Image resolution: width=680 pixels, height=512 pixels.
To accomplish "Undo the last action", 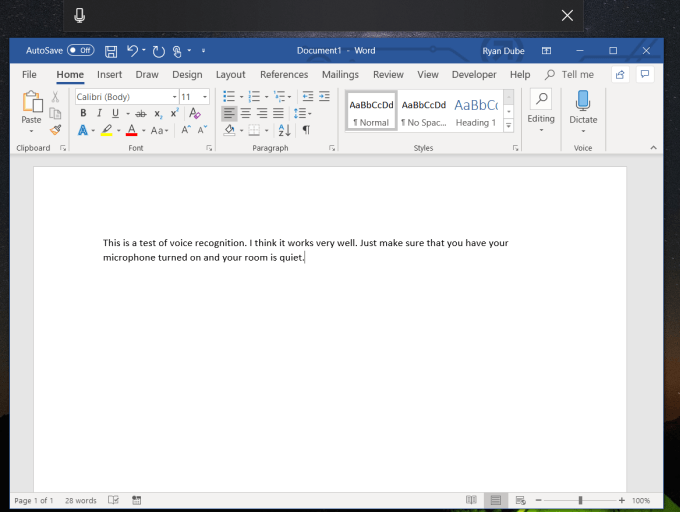I will point(132,51).
